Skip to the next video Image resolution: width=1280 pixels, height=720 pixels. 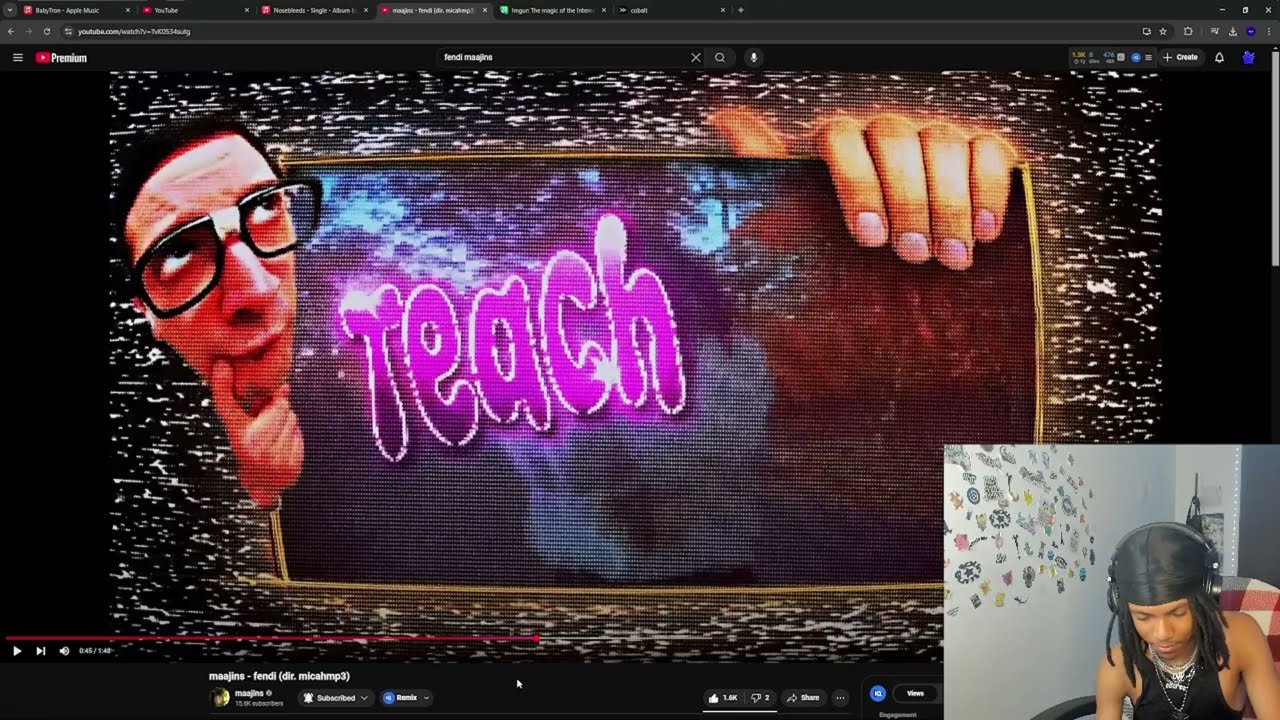tap(40, 651)
